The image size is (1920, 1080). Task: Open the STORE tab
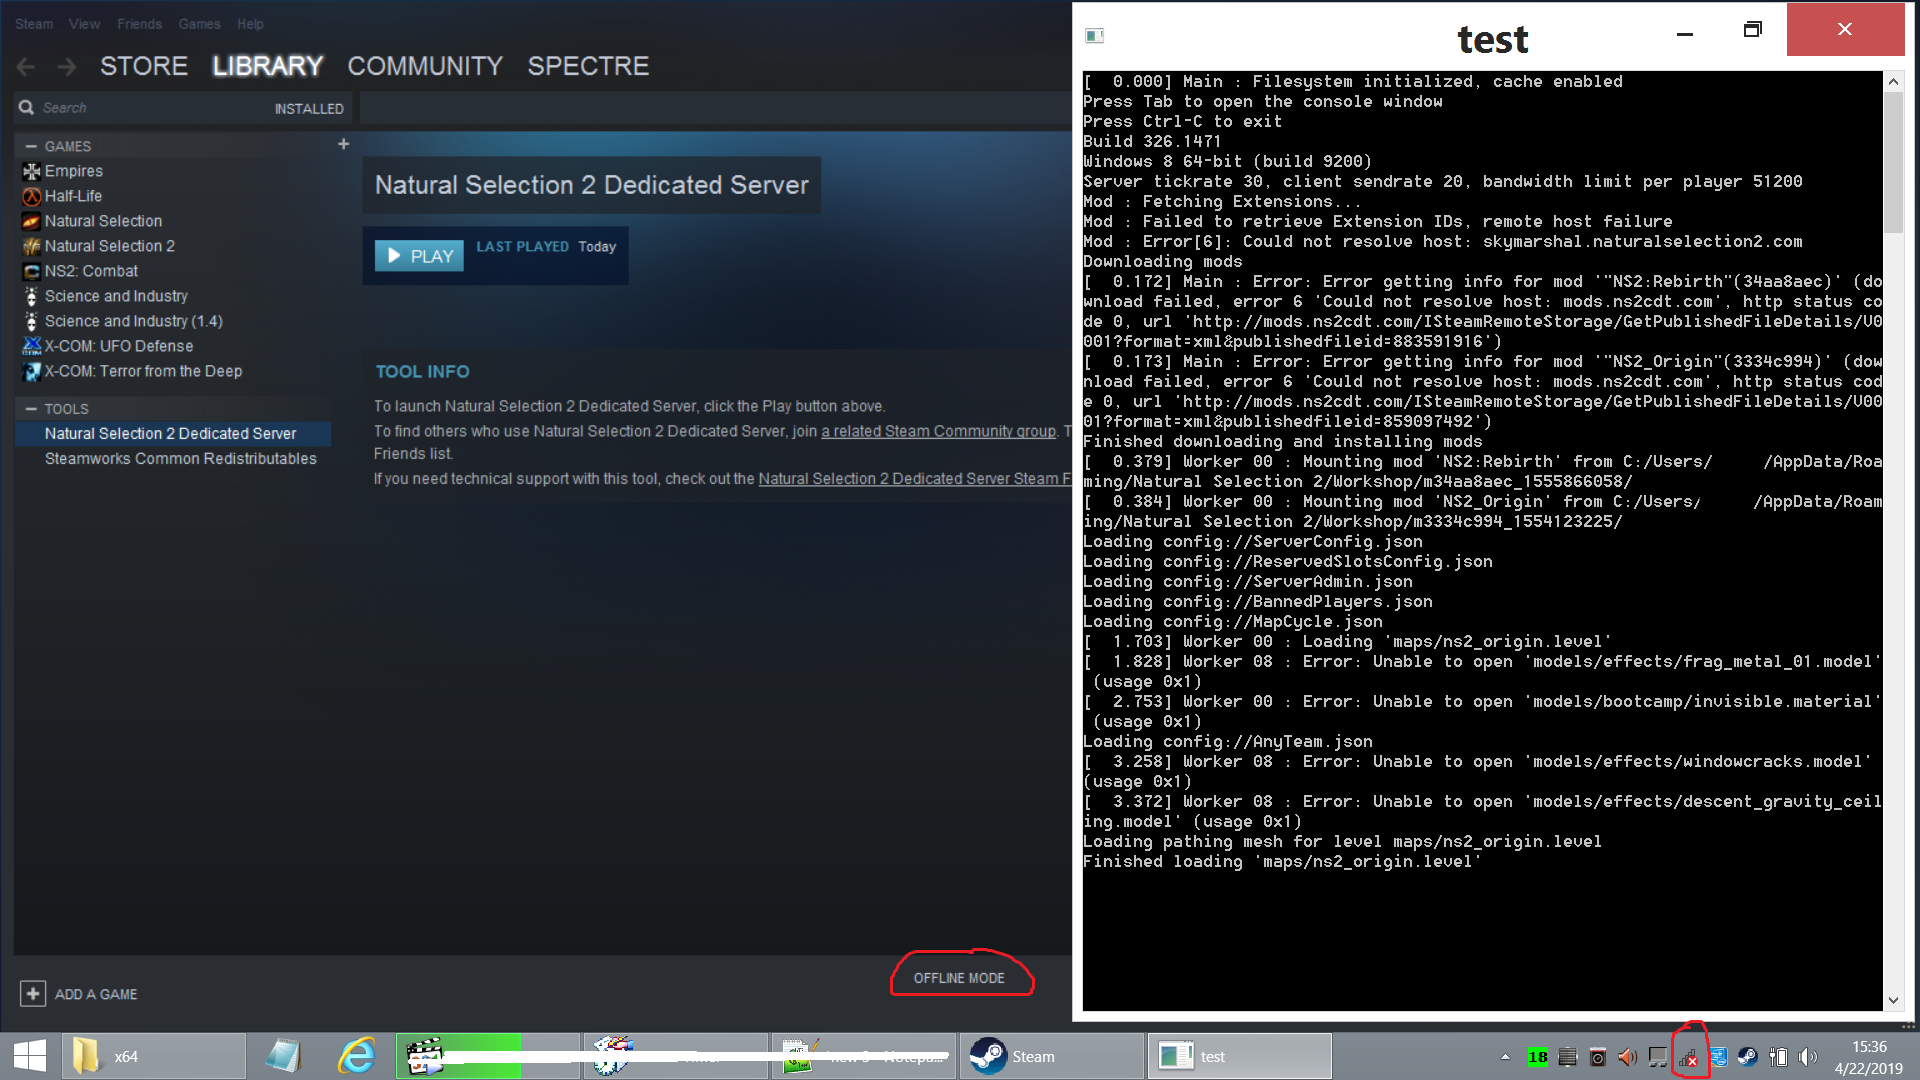pos(143,66)
